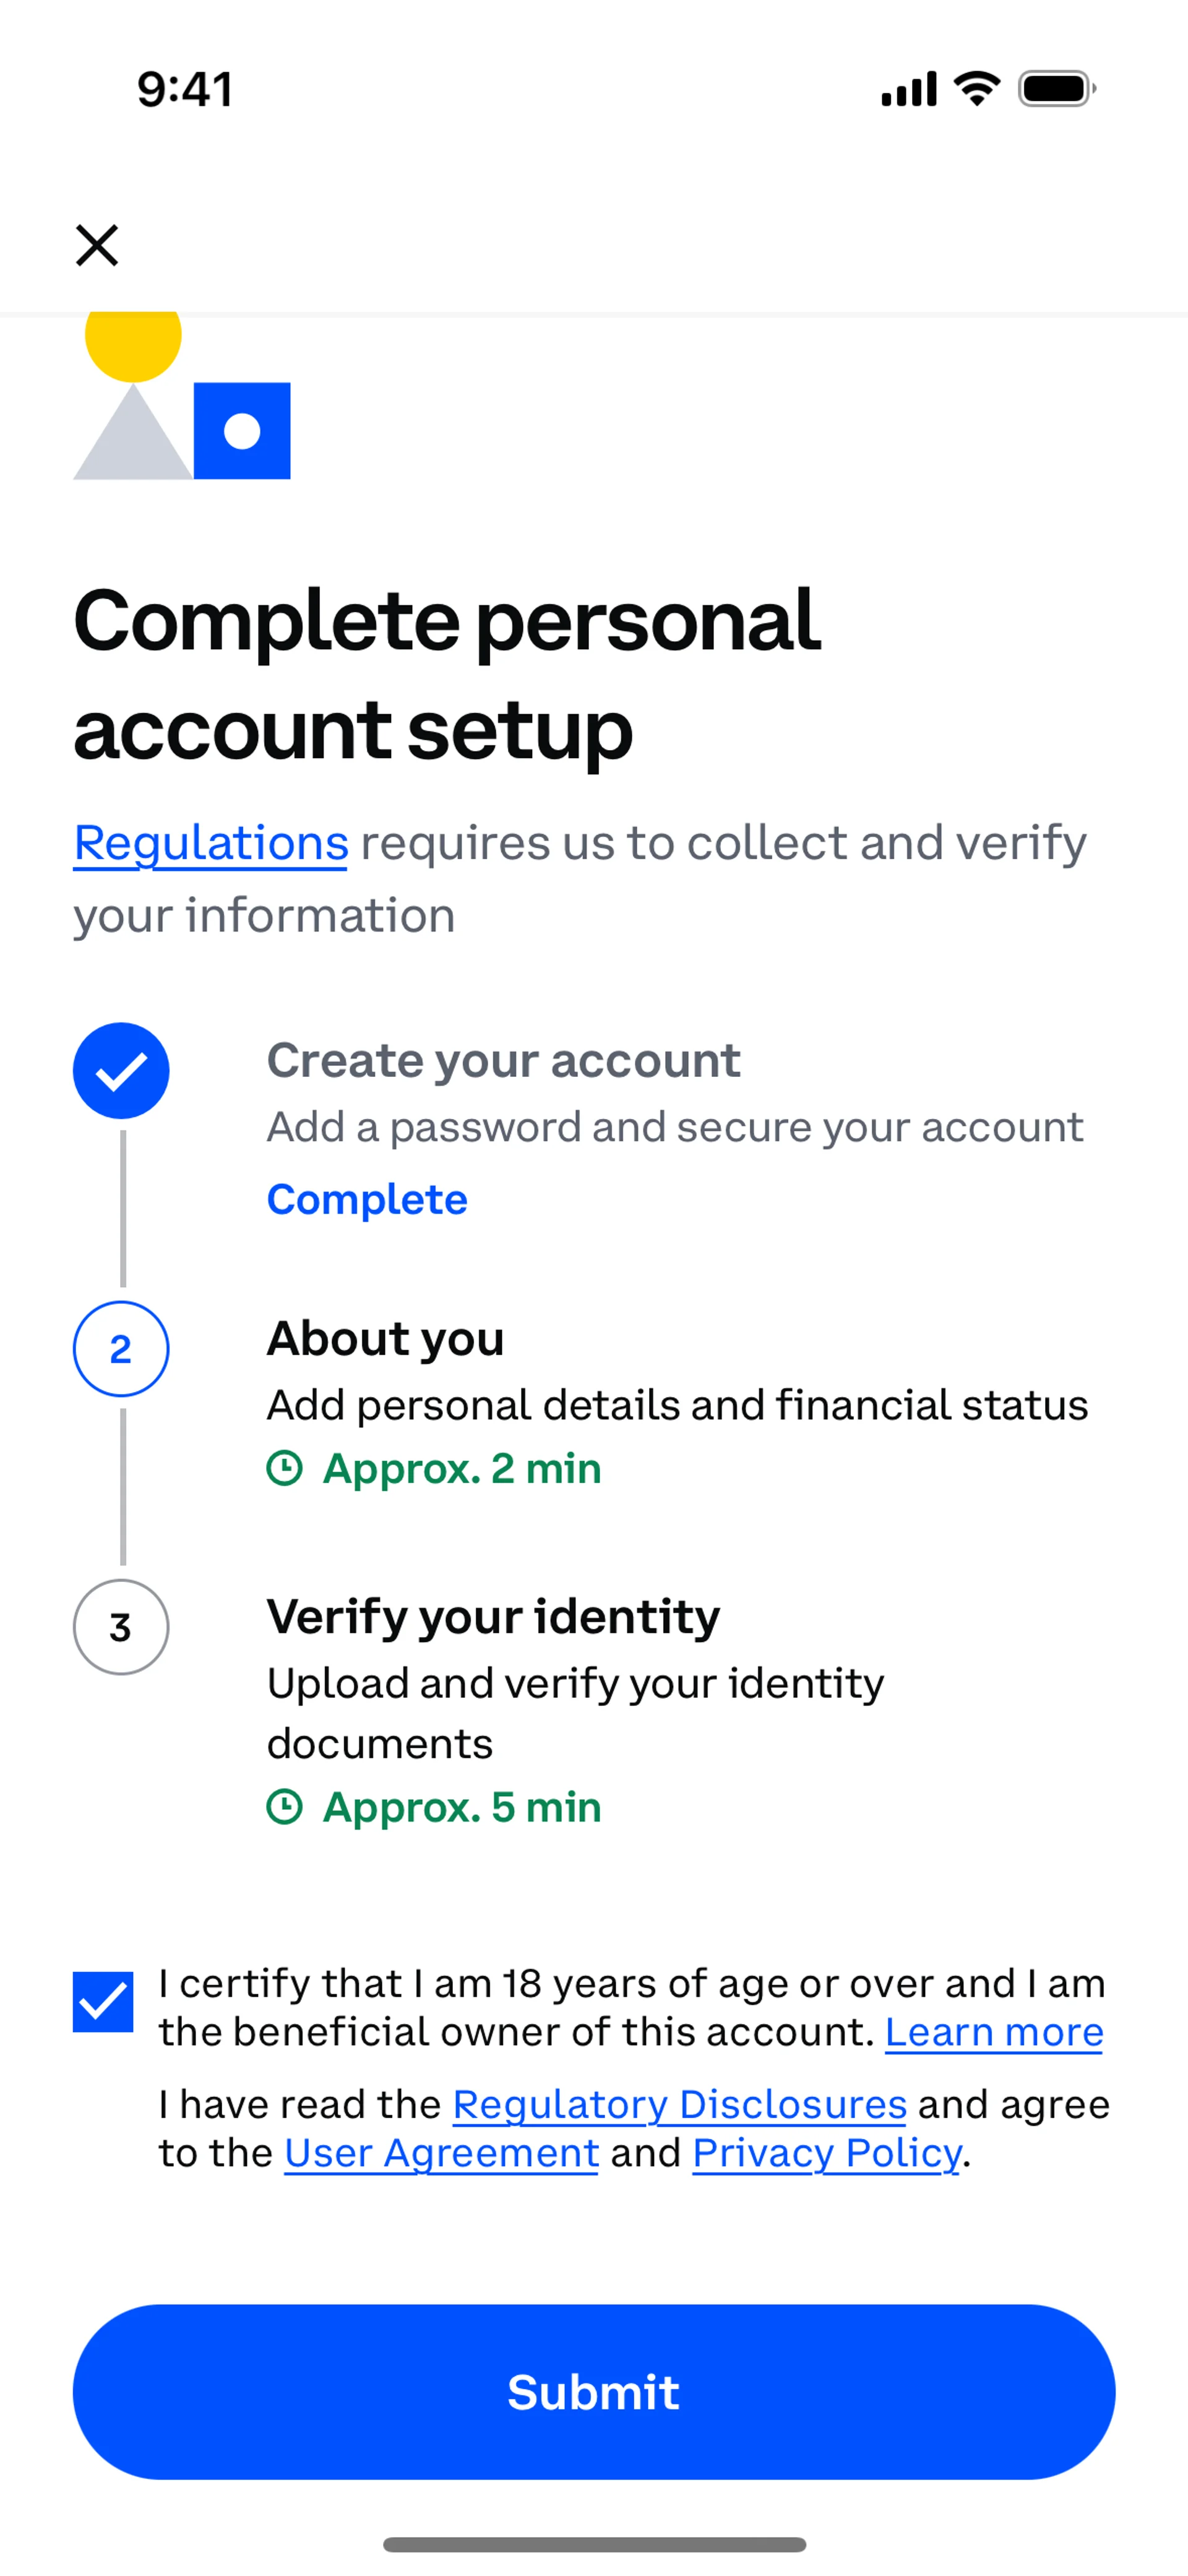Select the Verify your identity step
Viewport: 1188px width, 2576px height.
[493, 1616]
